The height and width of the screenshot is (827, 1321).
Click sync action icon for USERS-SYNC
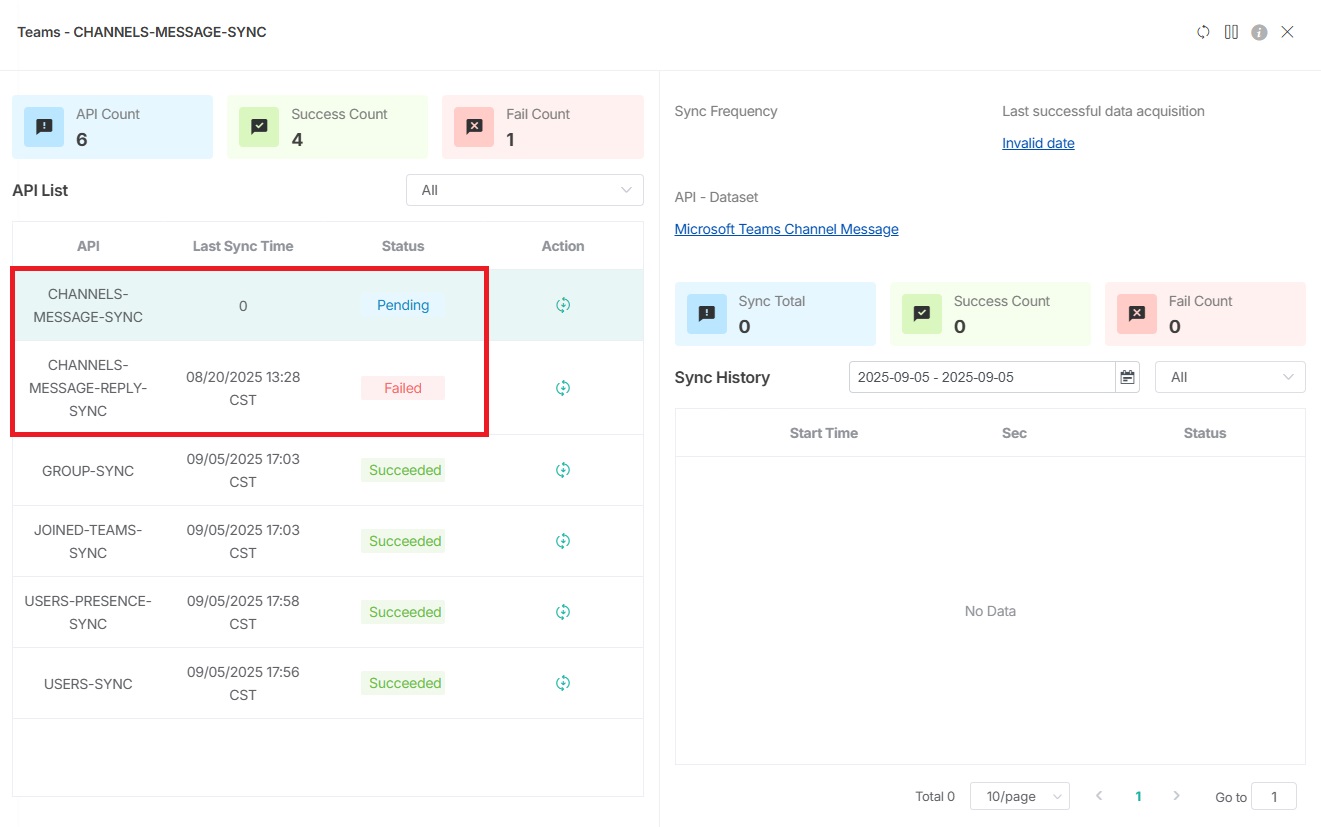pos(563,683)
